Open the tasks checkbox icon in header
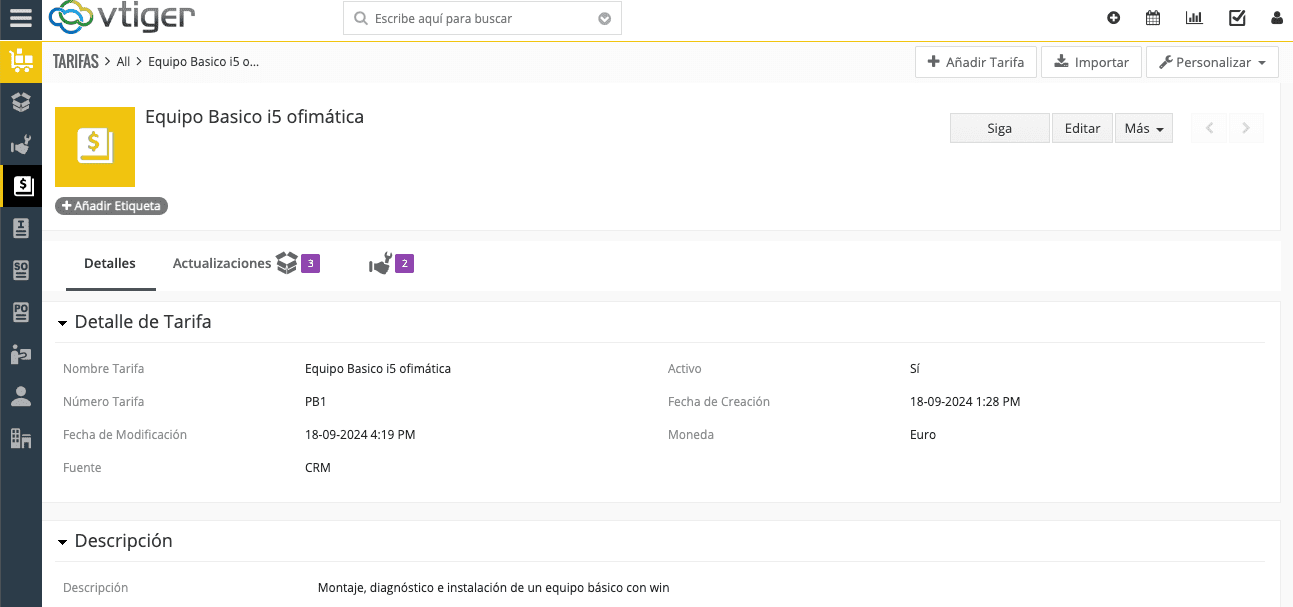This screenshot has width=1293, height=607. coord(1237,18)
